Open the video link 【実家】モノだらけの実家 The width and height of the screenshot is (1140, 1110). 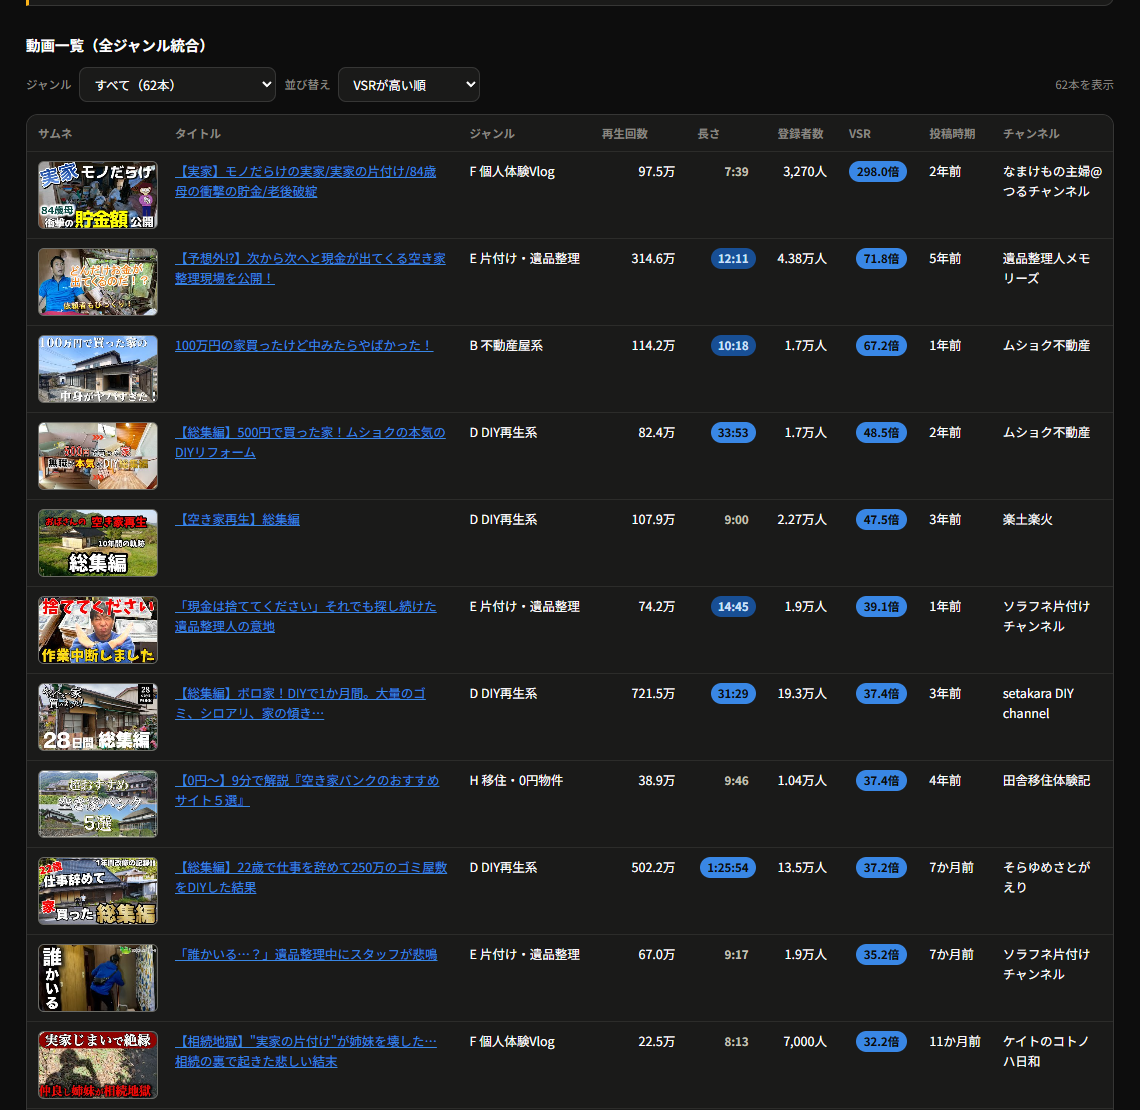pyautogui.click(x=305, y=182)
